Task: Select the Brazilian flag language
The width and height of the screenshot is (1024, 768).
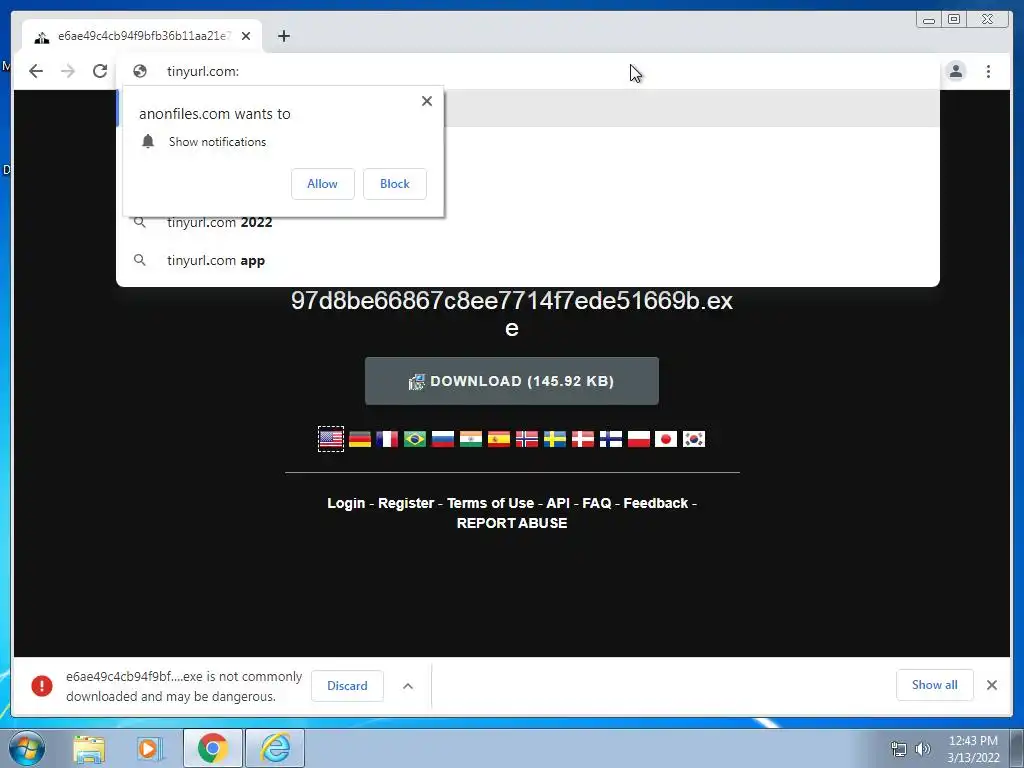Action: [x=415, y=439]
